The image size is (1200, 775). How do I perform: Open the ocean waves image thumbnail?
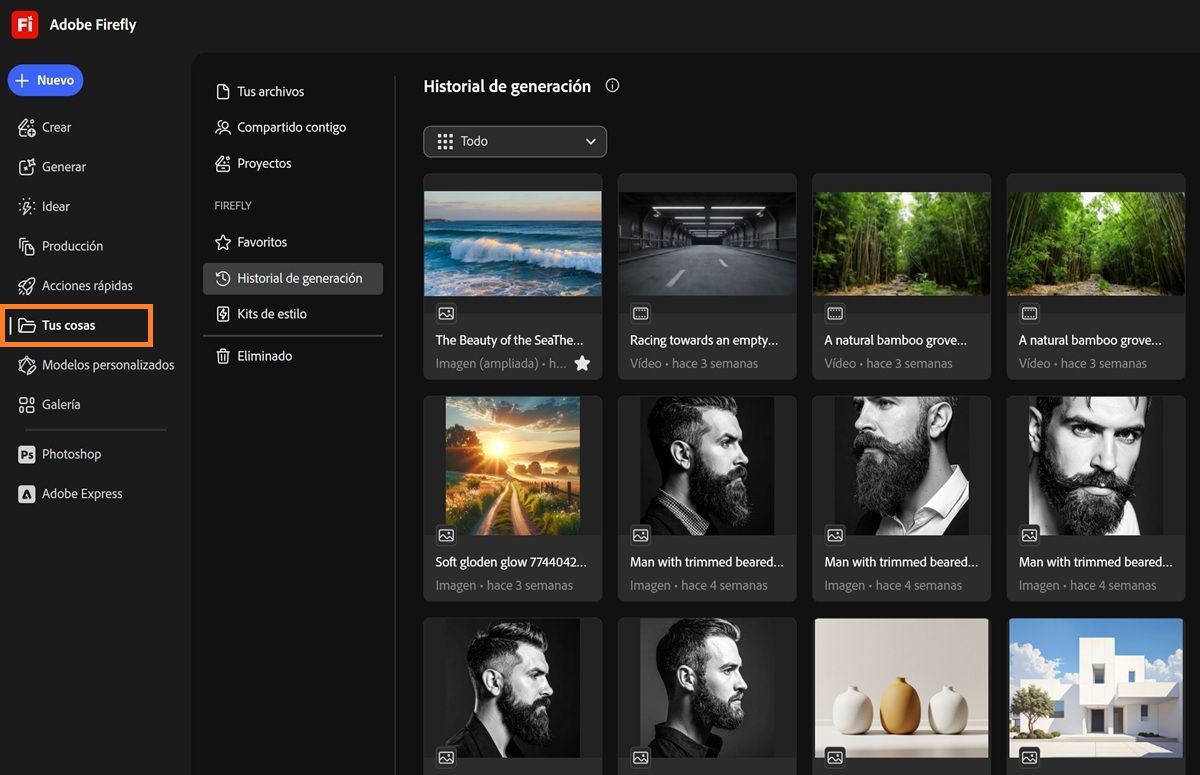pos(513,243)
